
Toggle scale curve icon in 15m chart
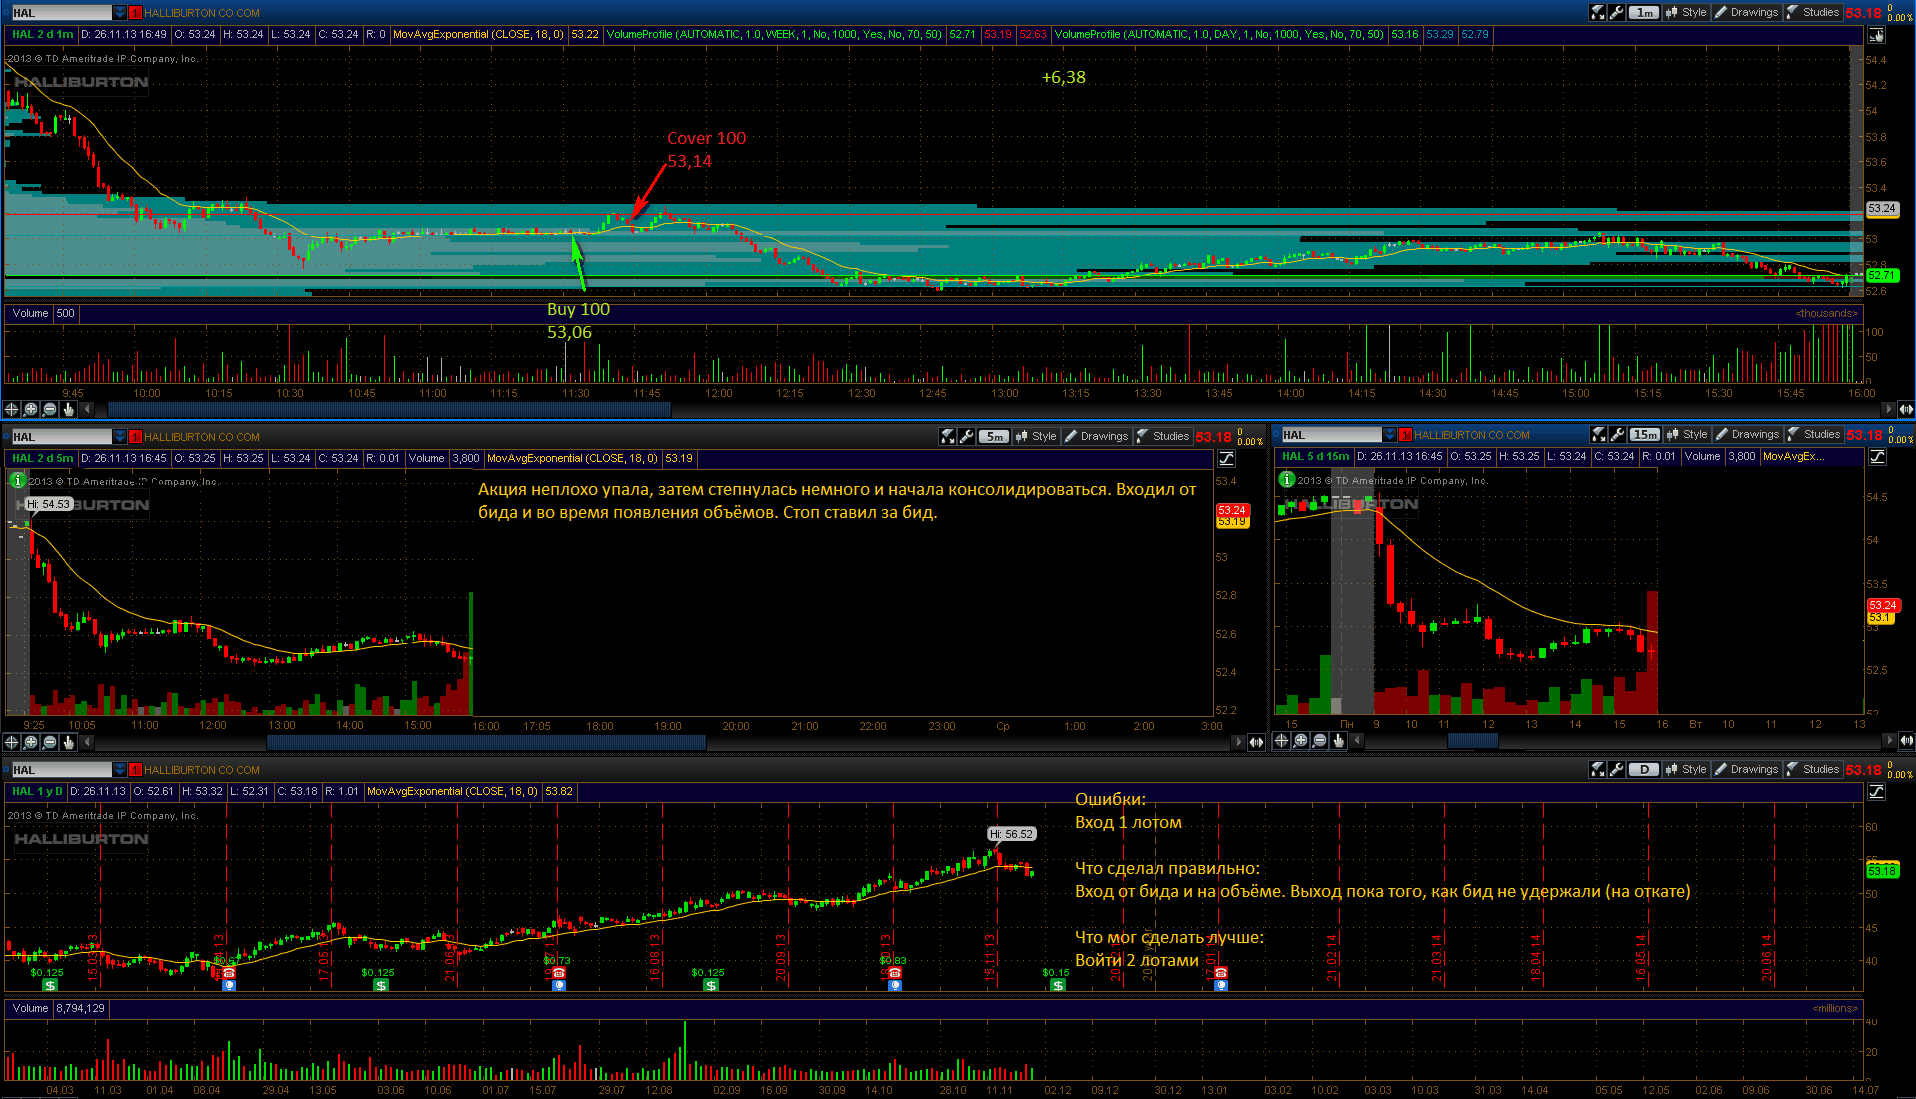(x=1878, y=457)
